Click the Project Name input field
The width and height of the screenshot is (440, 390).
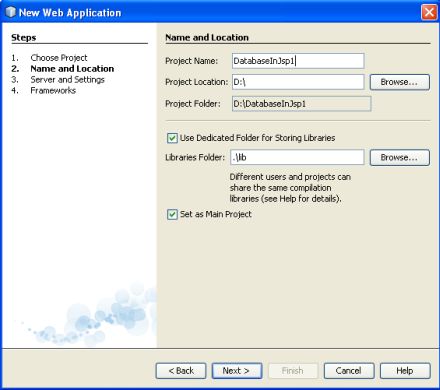[298, 61]
